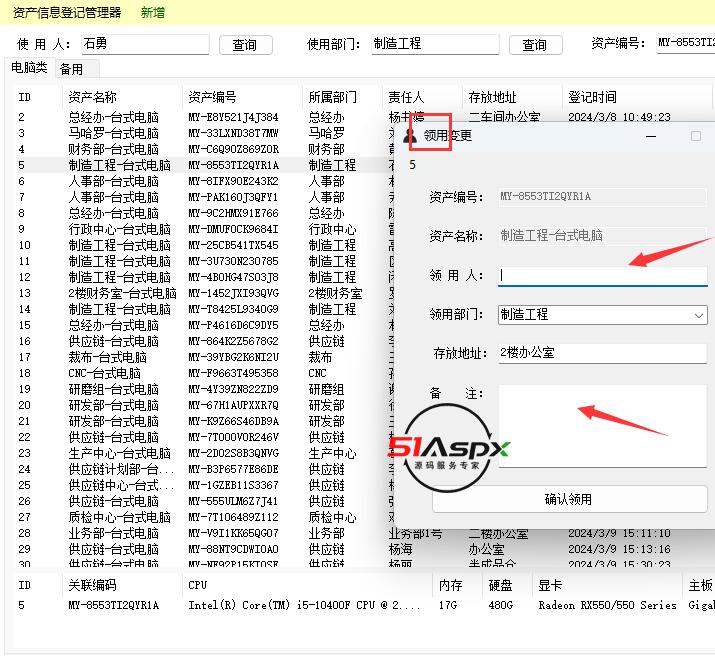Click the user icon in 领用变更 dialog title
Image resolution: width=715 pixels, height=658 pixels.
click(x=410, y=135)
